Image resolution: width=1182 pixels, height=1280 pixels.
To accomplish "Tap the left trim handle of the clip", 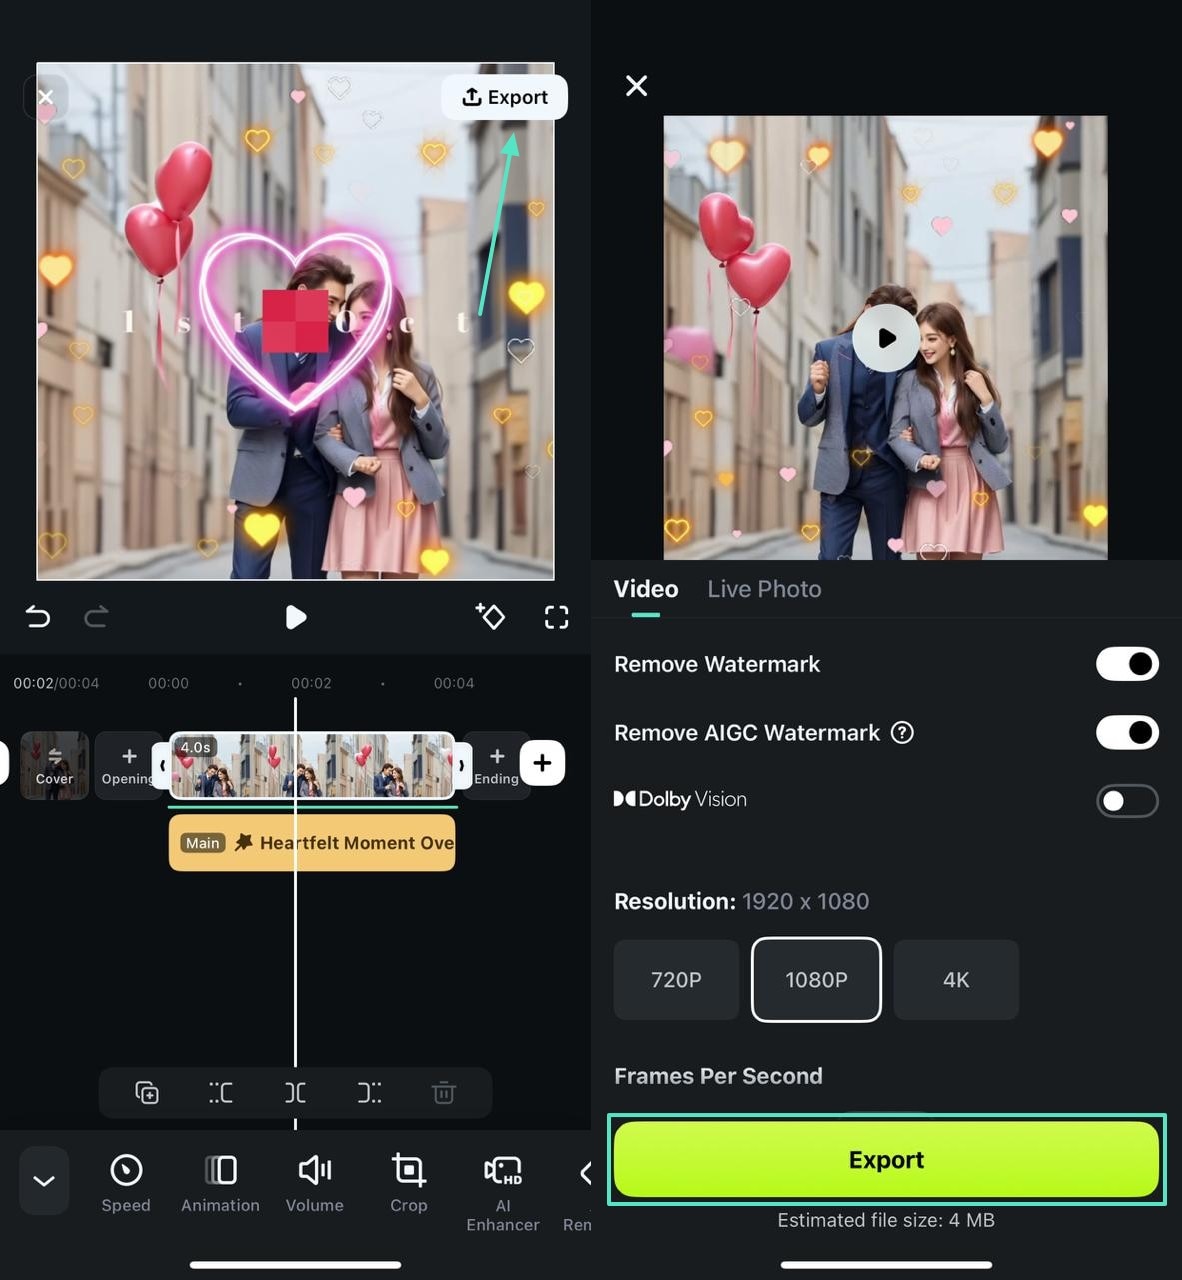I will 162,766.
